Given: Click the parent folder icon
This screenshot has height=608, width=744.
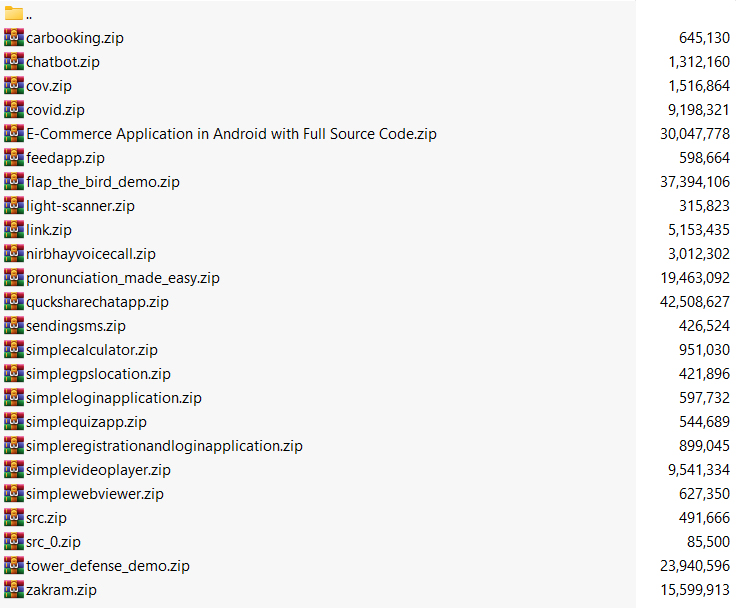Looking at the screenshot, I should [x=14, y=14].
